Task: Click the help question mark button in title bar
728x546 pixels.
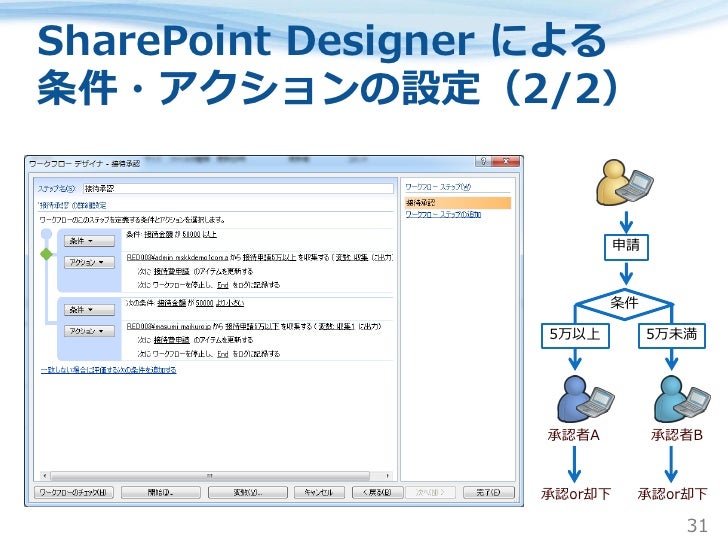Action: point(483,162)
